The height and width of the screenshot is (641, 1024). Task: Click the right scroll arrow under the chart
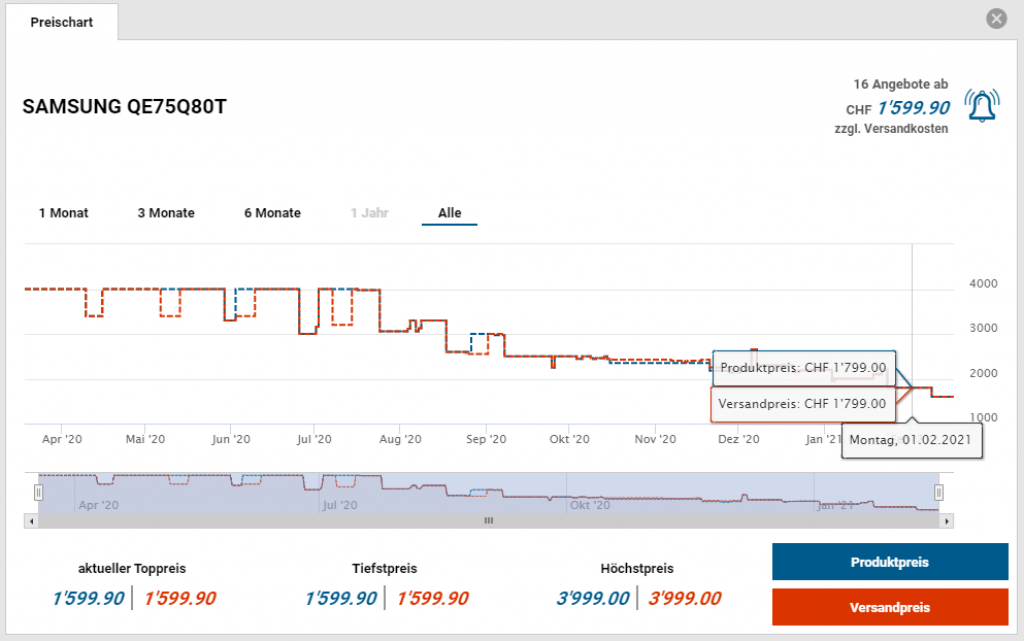pyautogui.click(x=947, y=521)
